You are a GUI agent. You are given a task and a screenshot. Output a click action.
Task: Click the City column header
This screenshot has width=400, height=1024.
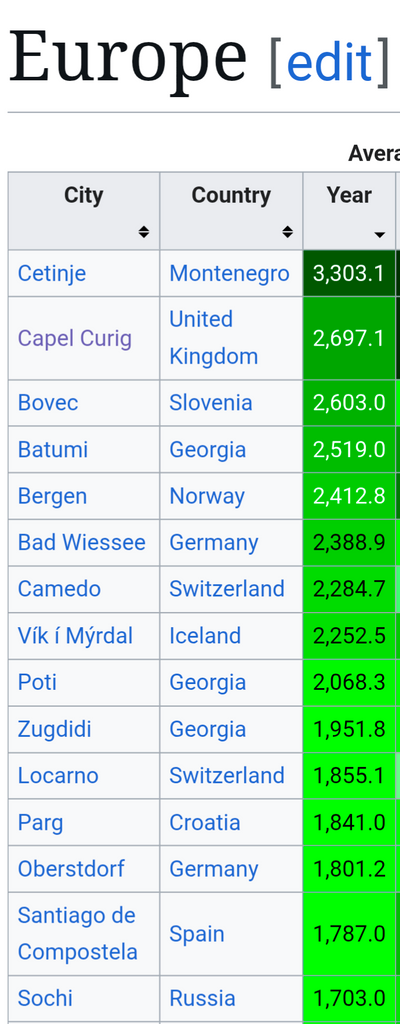(x=84, y=211)
